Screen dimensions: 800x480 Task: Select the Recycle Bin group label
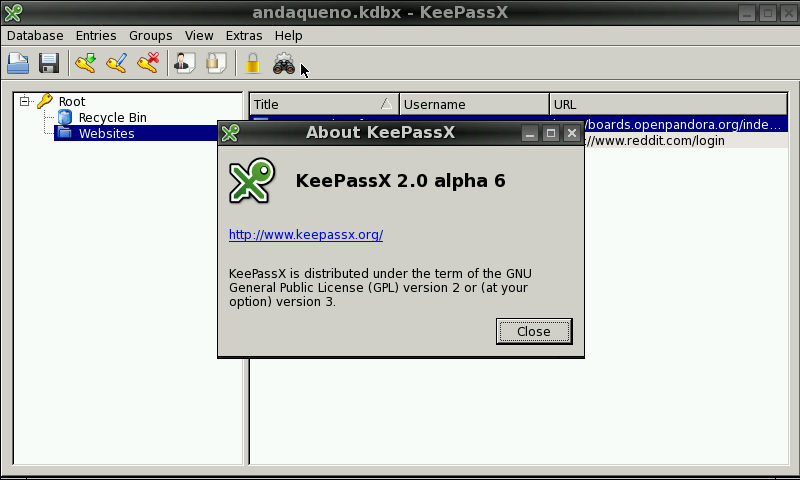click(112, 117)
